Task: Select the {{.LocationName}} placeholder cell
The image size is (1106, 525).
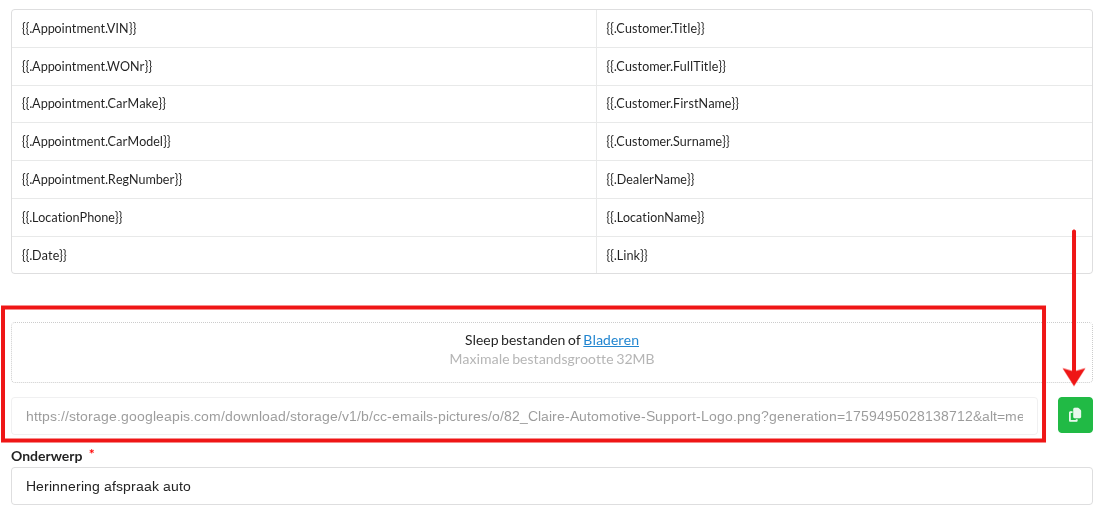Action: [655, 217]
